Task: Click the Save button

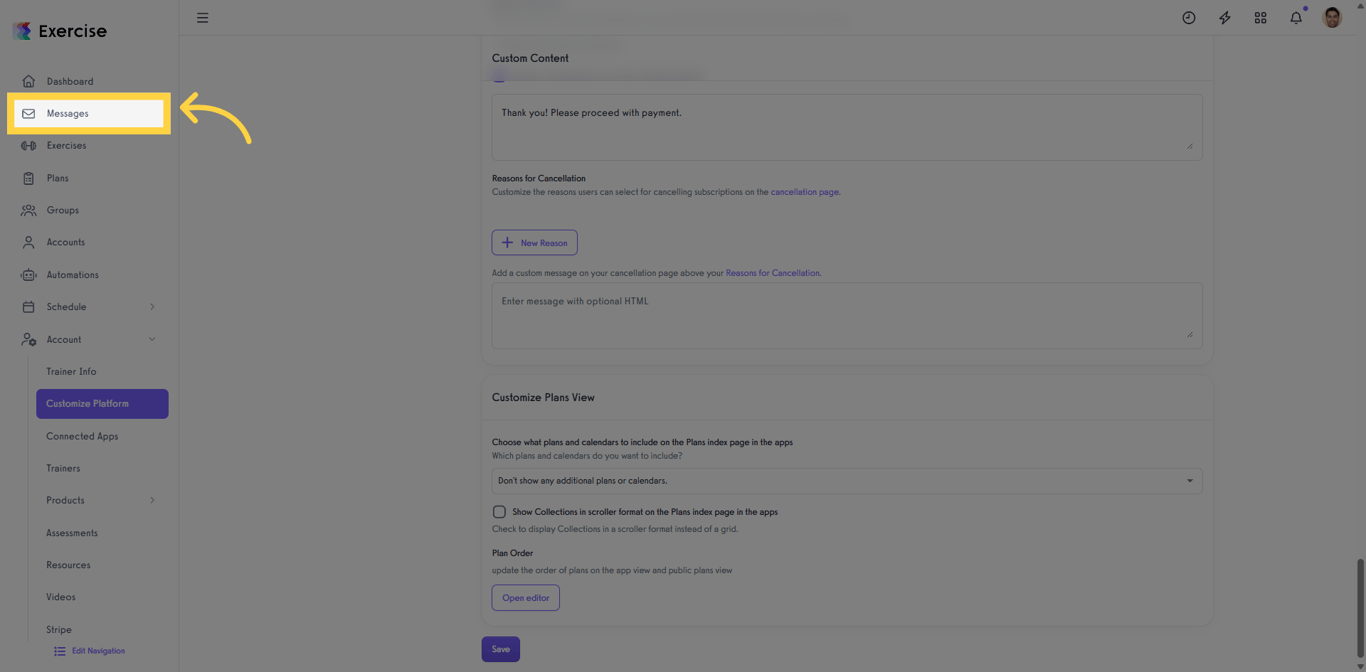Action: point(500,649)
